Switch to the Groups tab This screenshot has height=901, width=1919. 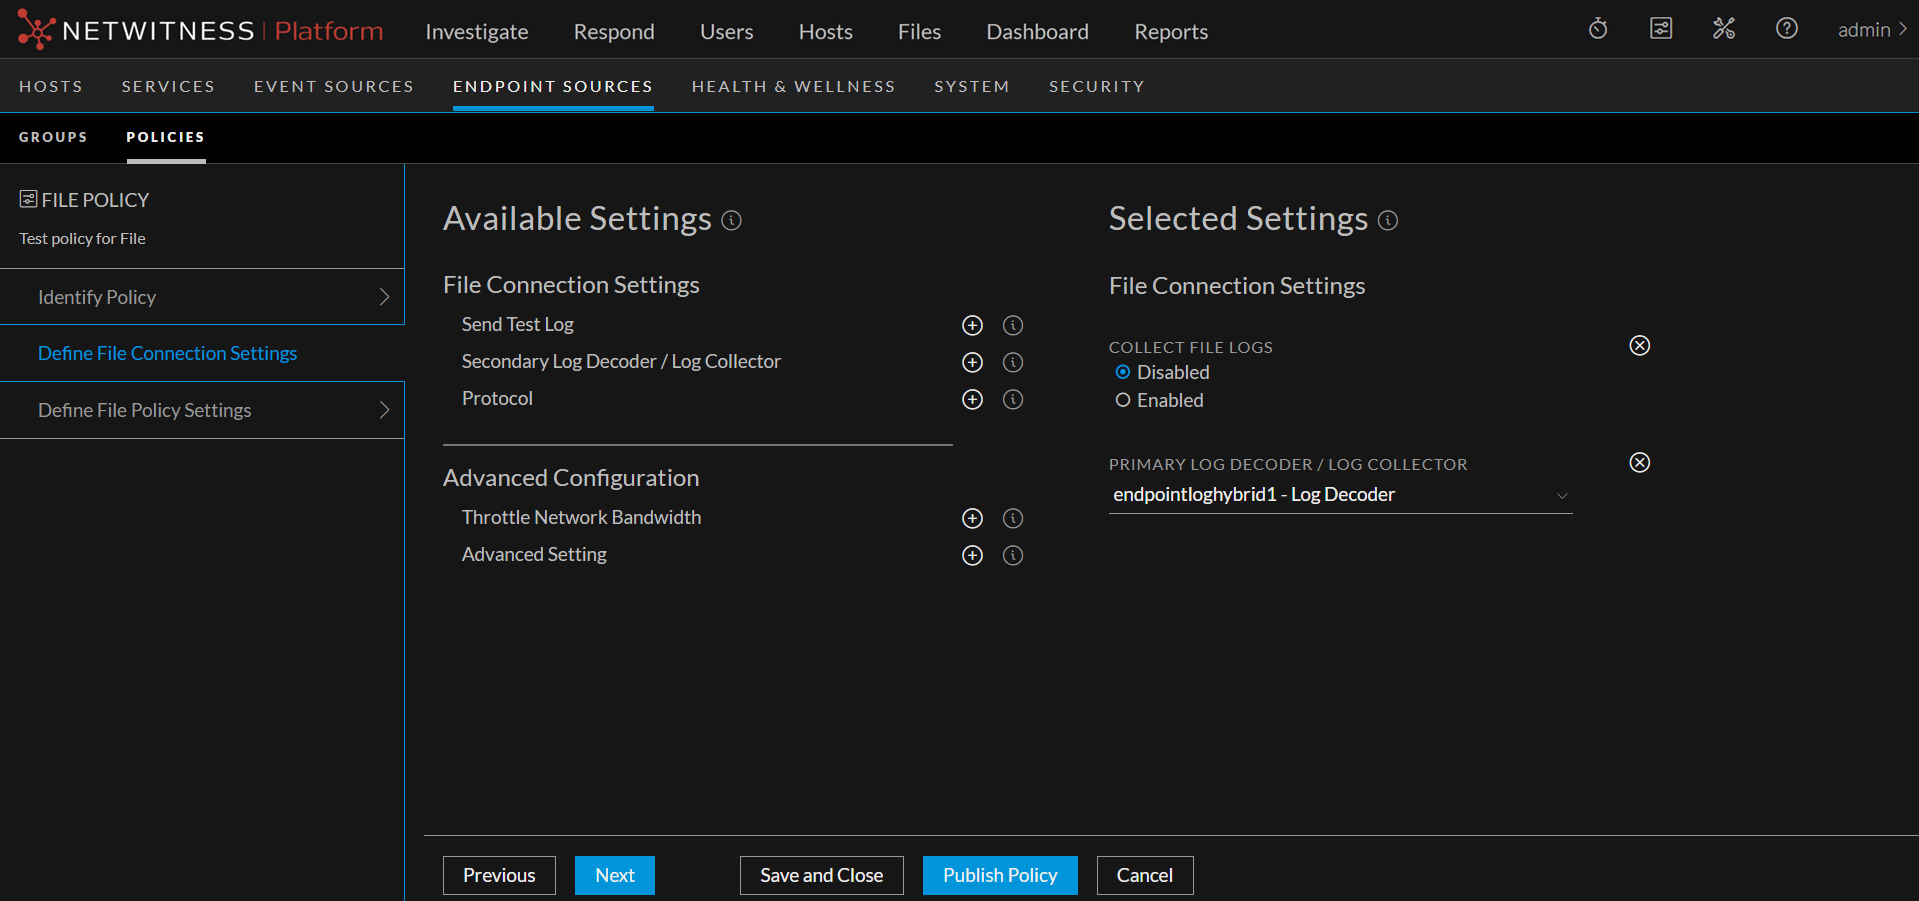tap(53, 137)
